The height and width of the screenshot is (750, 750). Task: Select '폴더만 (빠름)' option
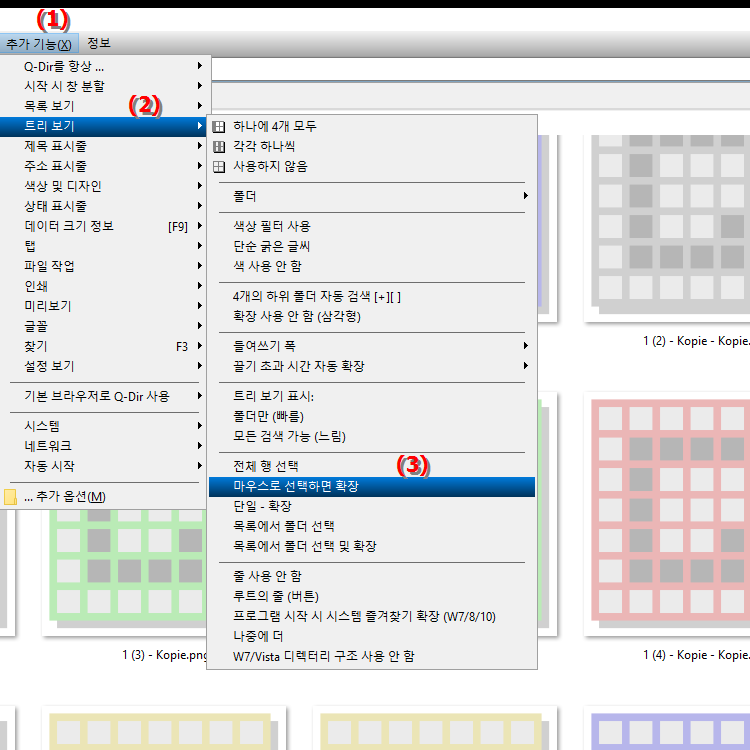point(372,417)
